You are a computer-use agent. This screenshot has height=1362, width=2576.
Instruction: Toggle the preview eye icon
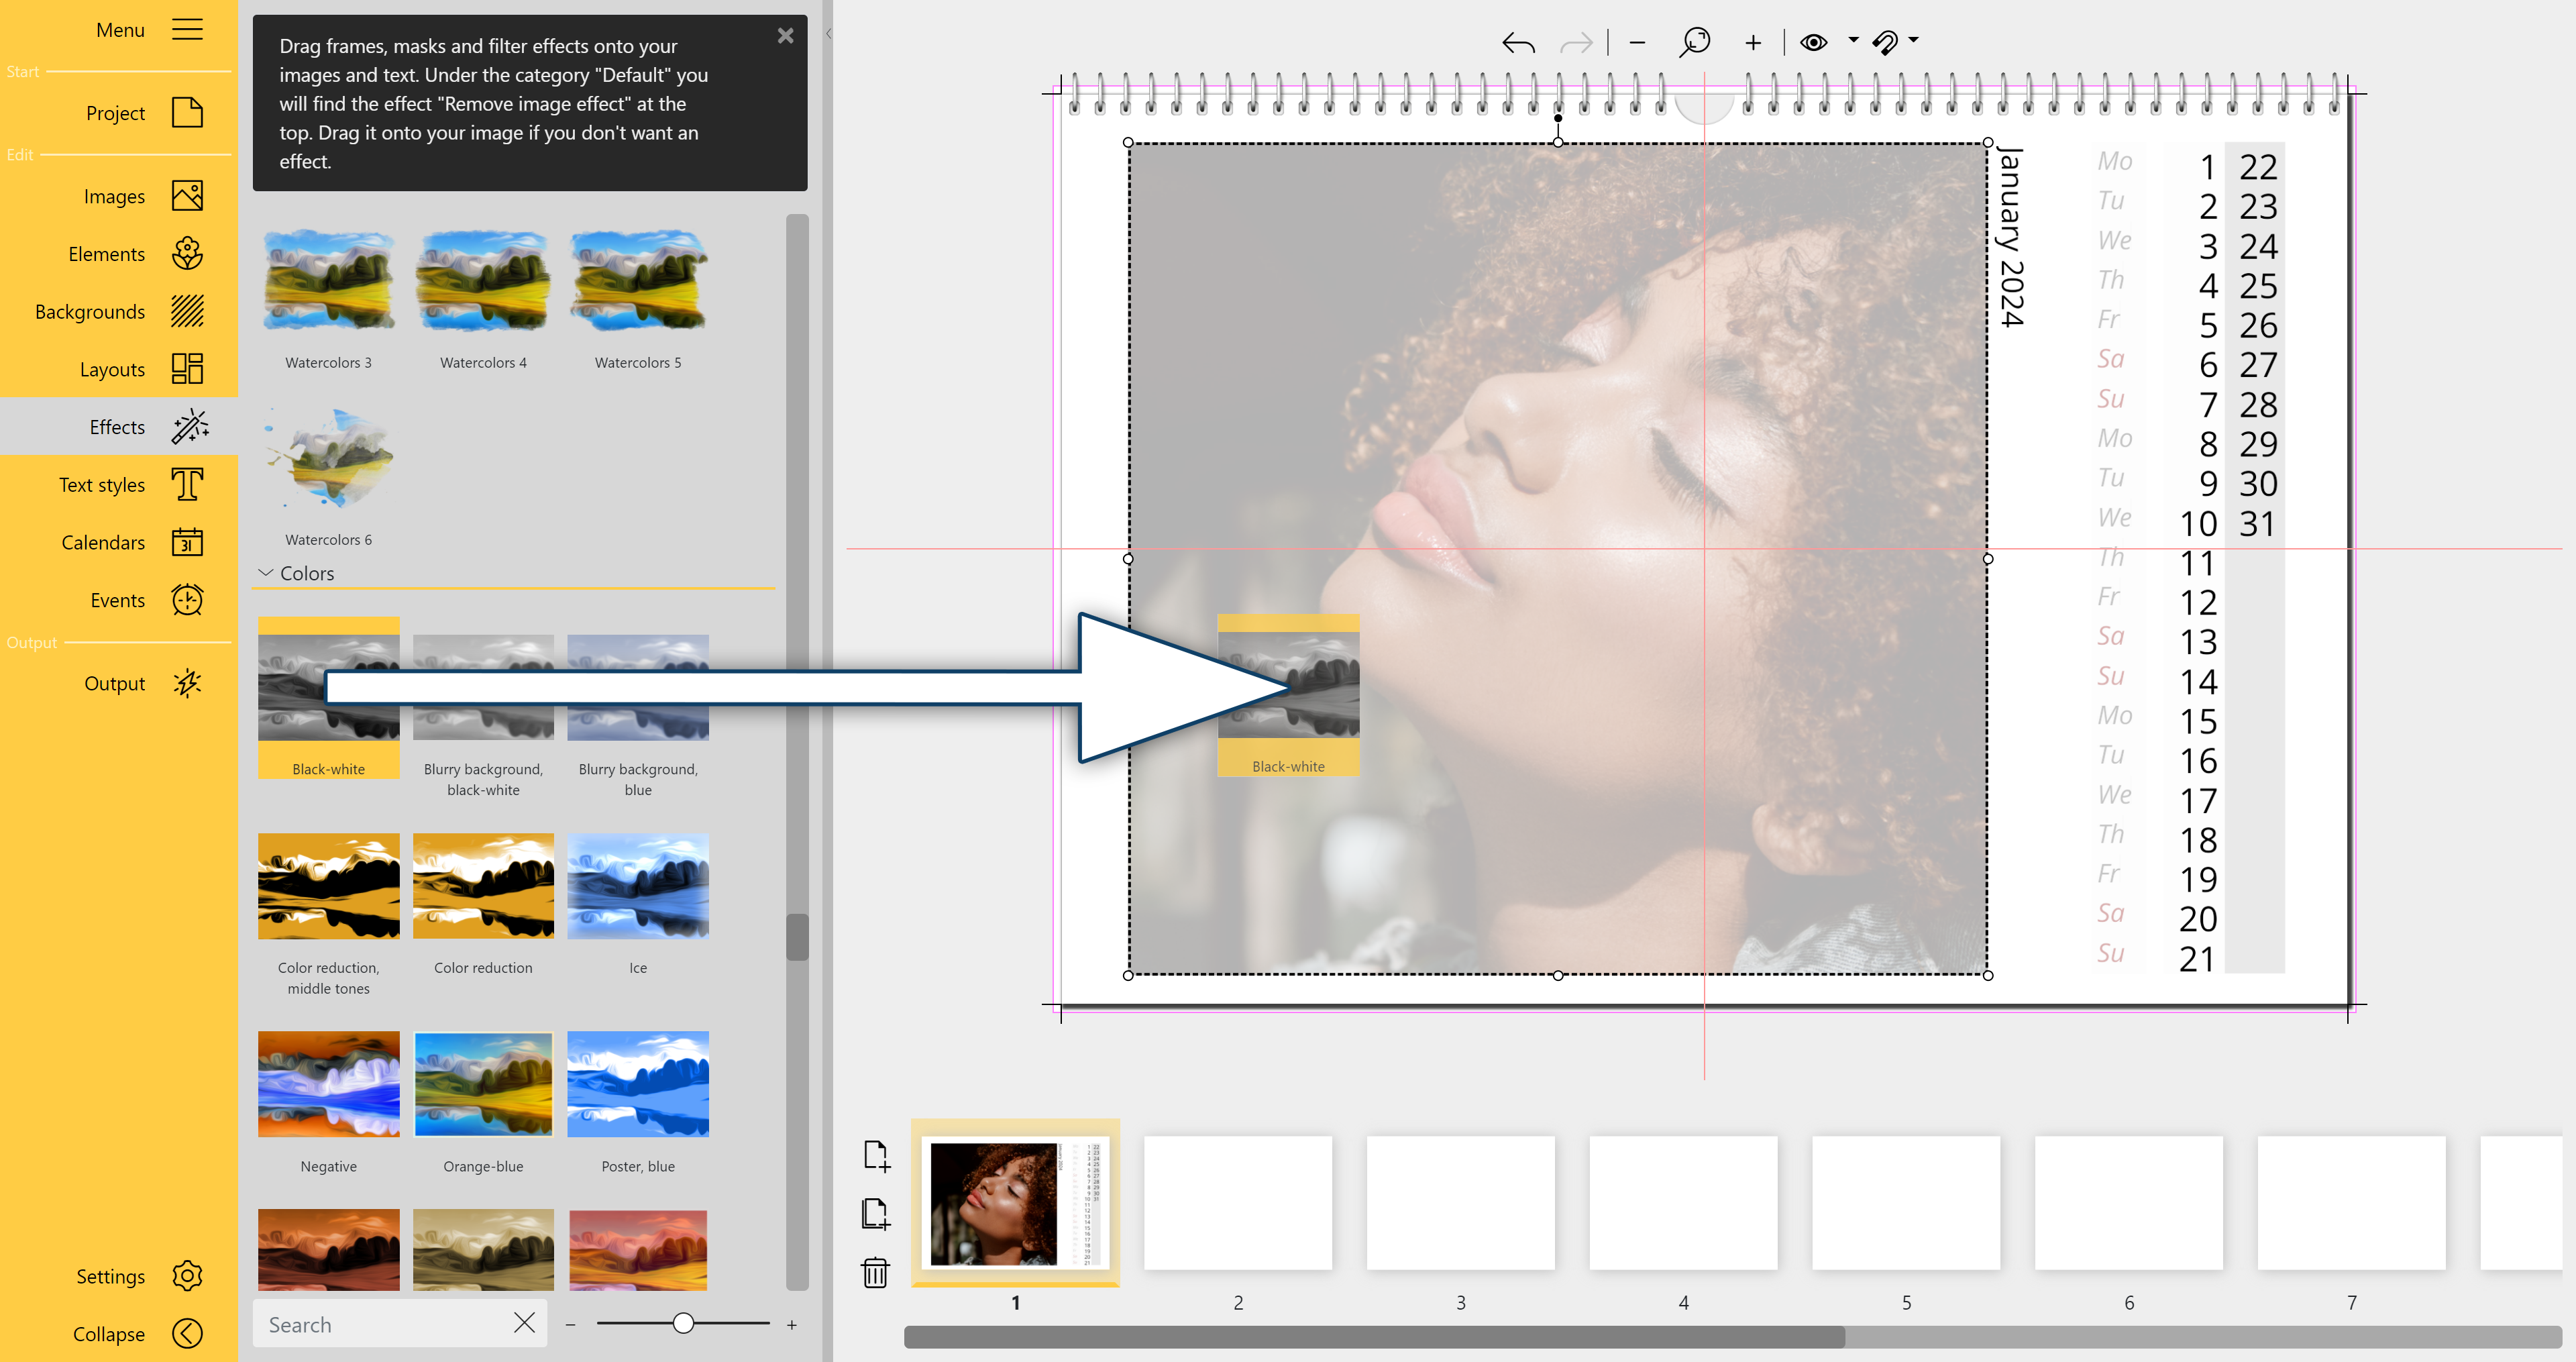(1815, 42)
